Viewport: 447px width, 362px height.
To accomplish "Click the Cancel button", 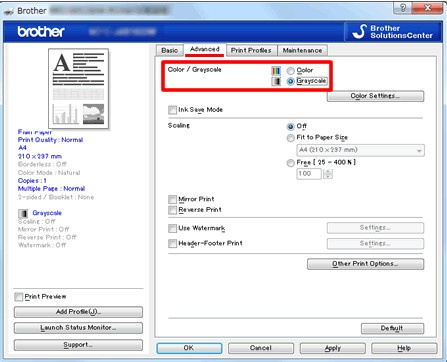I will pyautogui.click(x=261, y=348).
